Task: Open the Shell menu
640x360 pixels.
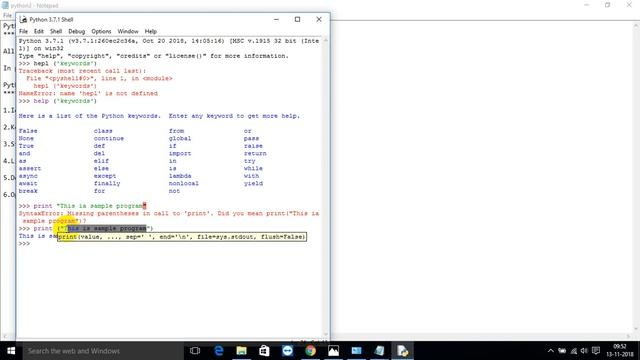Action: (56, 31)
